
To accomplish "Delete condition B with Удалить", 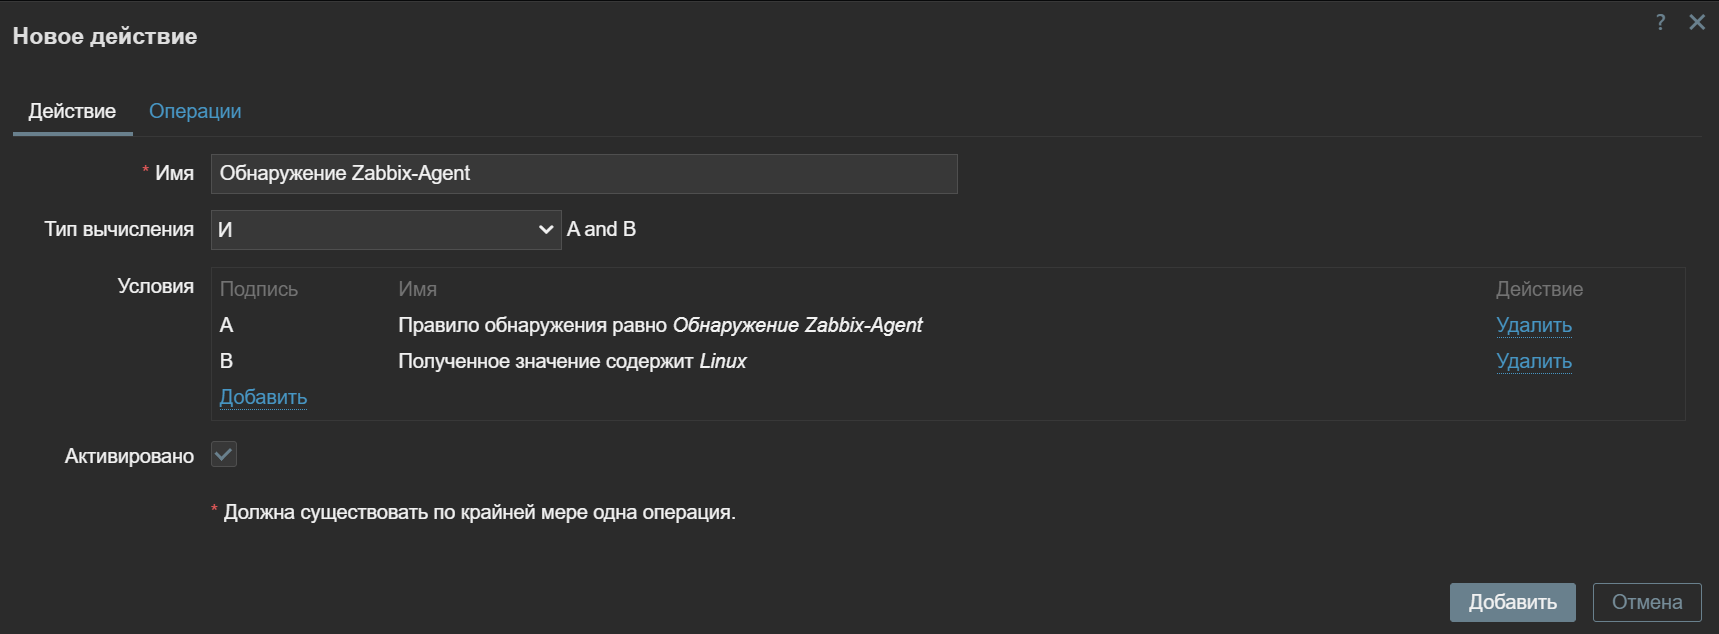I will [1533, 361].
